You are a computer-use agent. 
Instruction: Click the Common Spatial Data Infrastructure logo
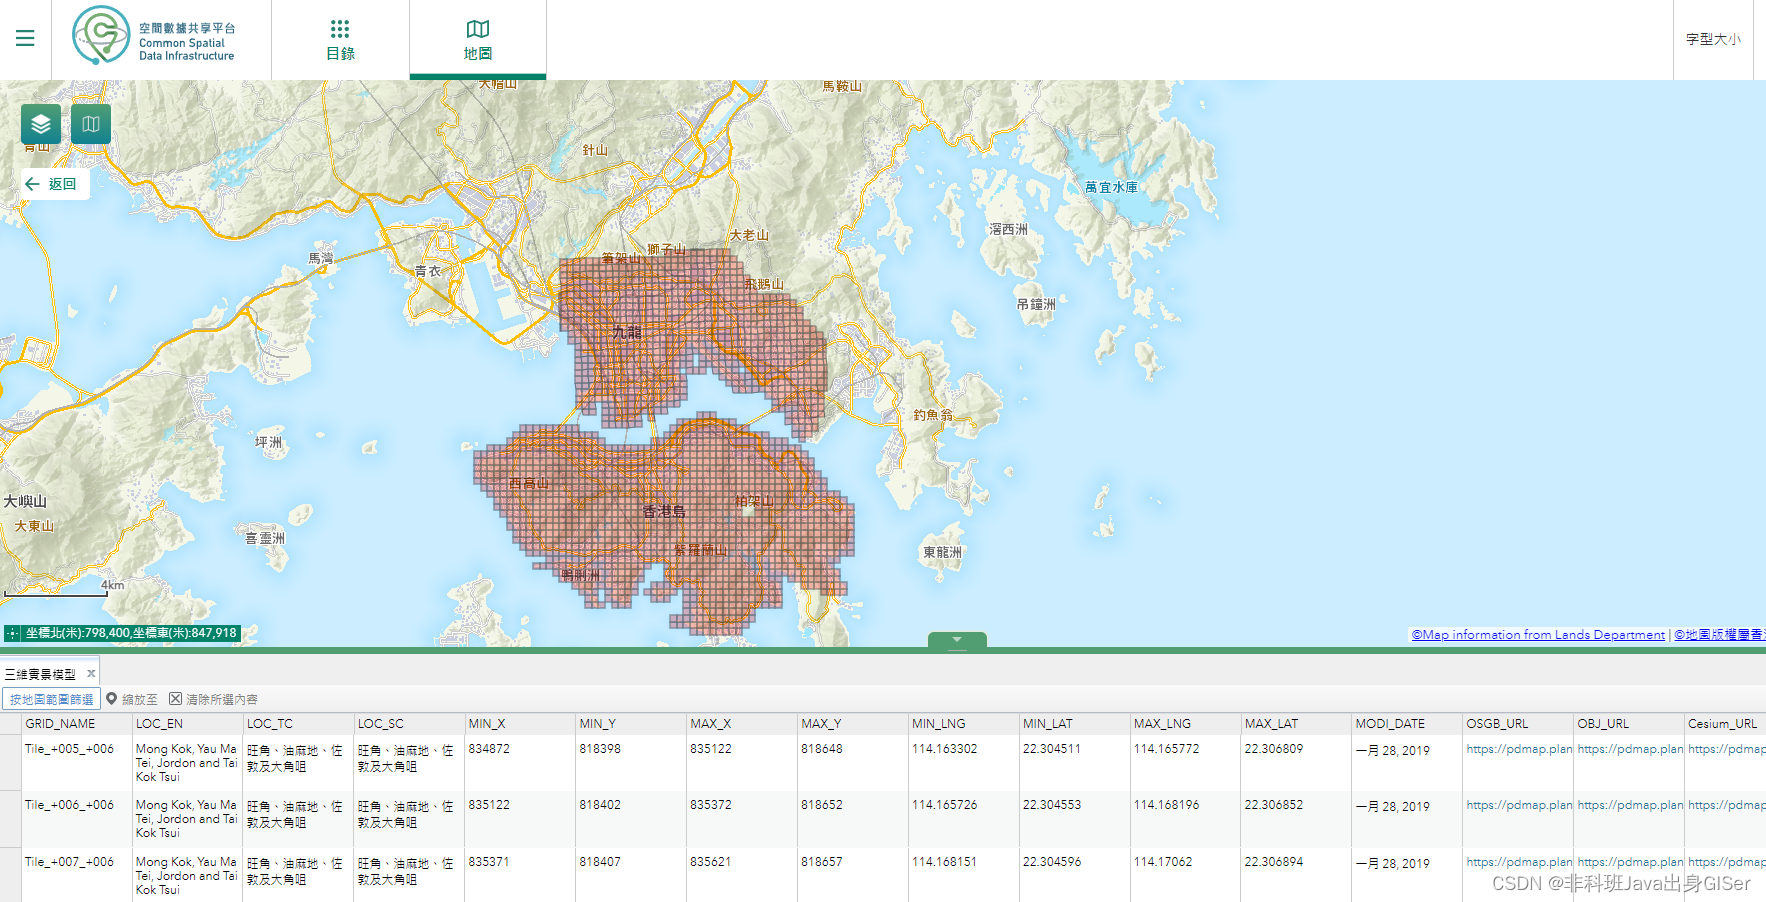tap(154, 35)
